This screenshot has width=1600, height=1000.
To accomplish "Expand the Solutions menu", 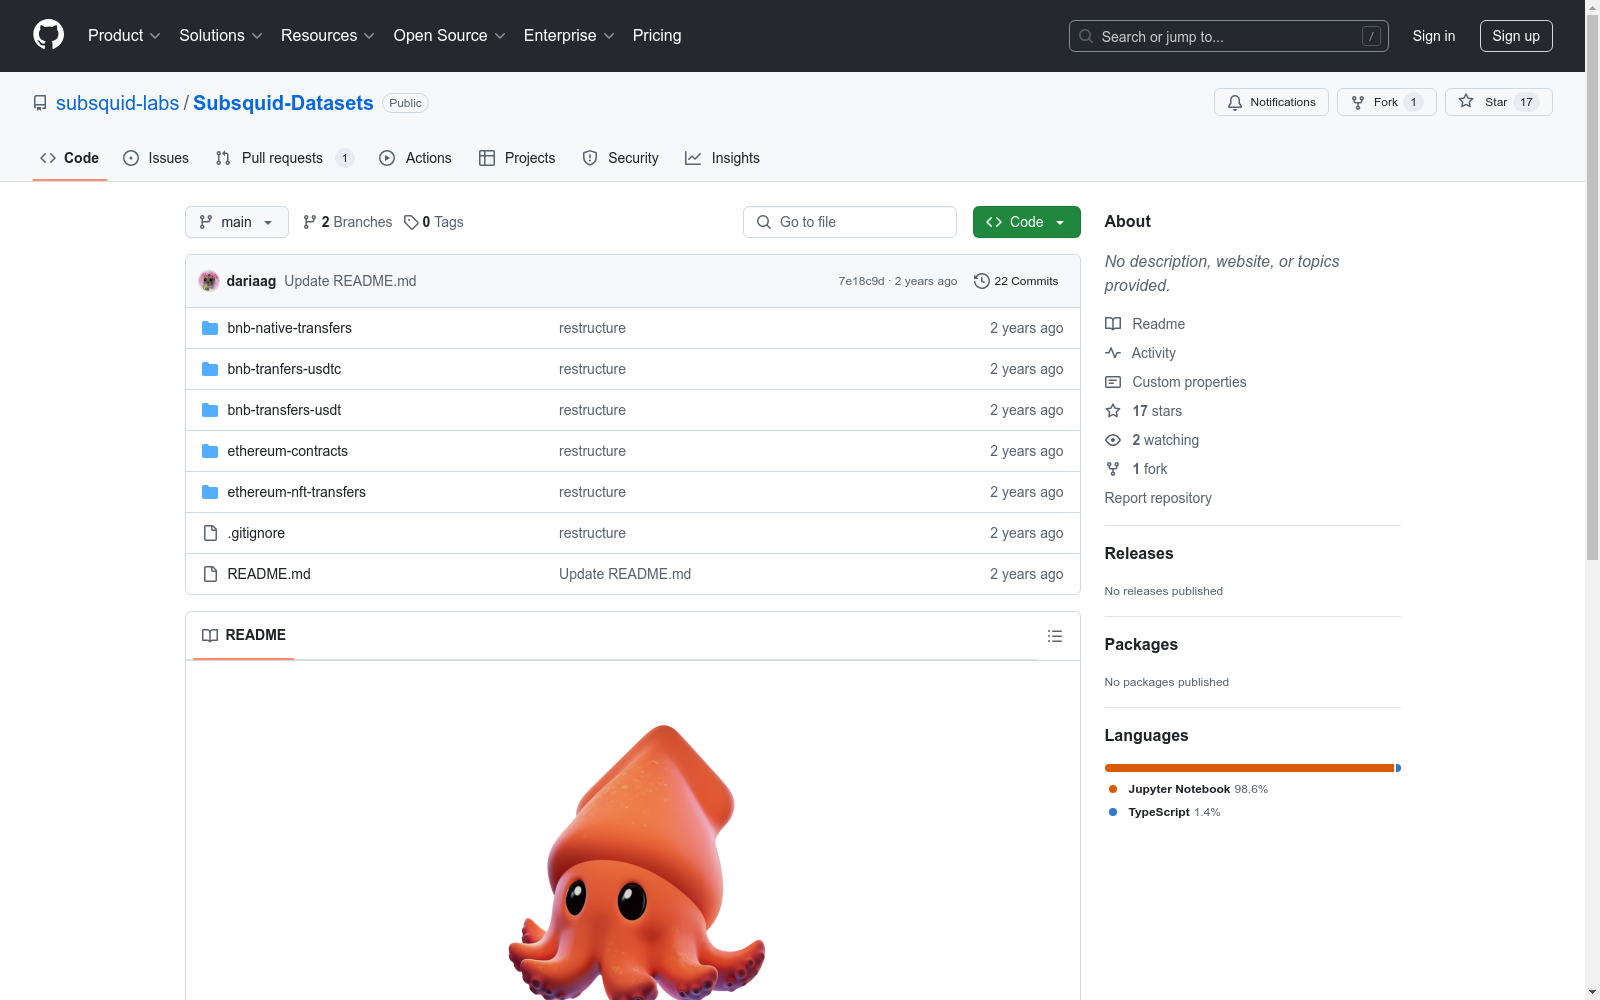I will 221,36.
